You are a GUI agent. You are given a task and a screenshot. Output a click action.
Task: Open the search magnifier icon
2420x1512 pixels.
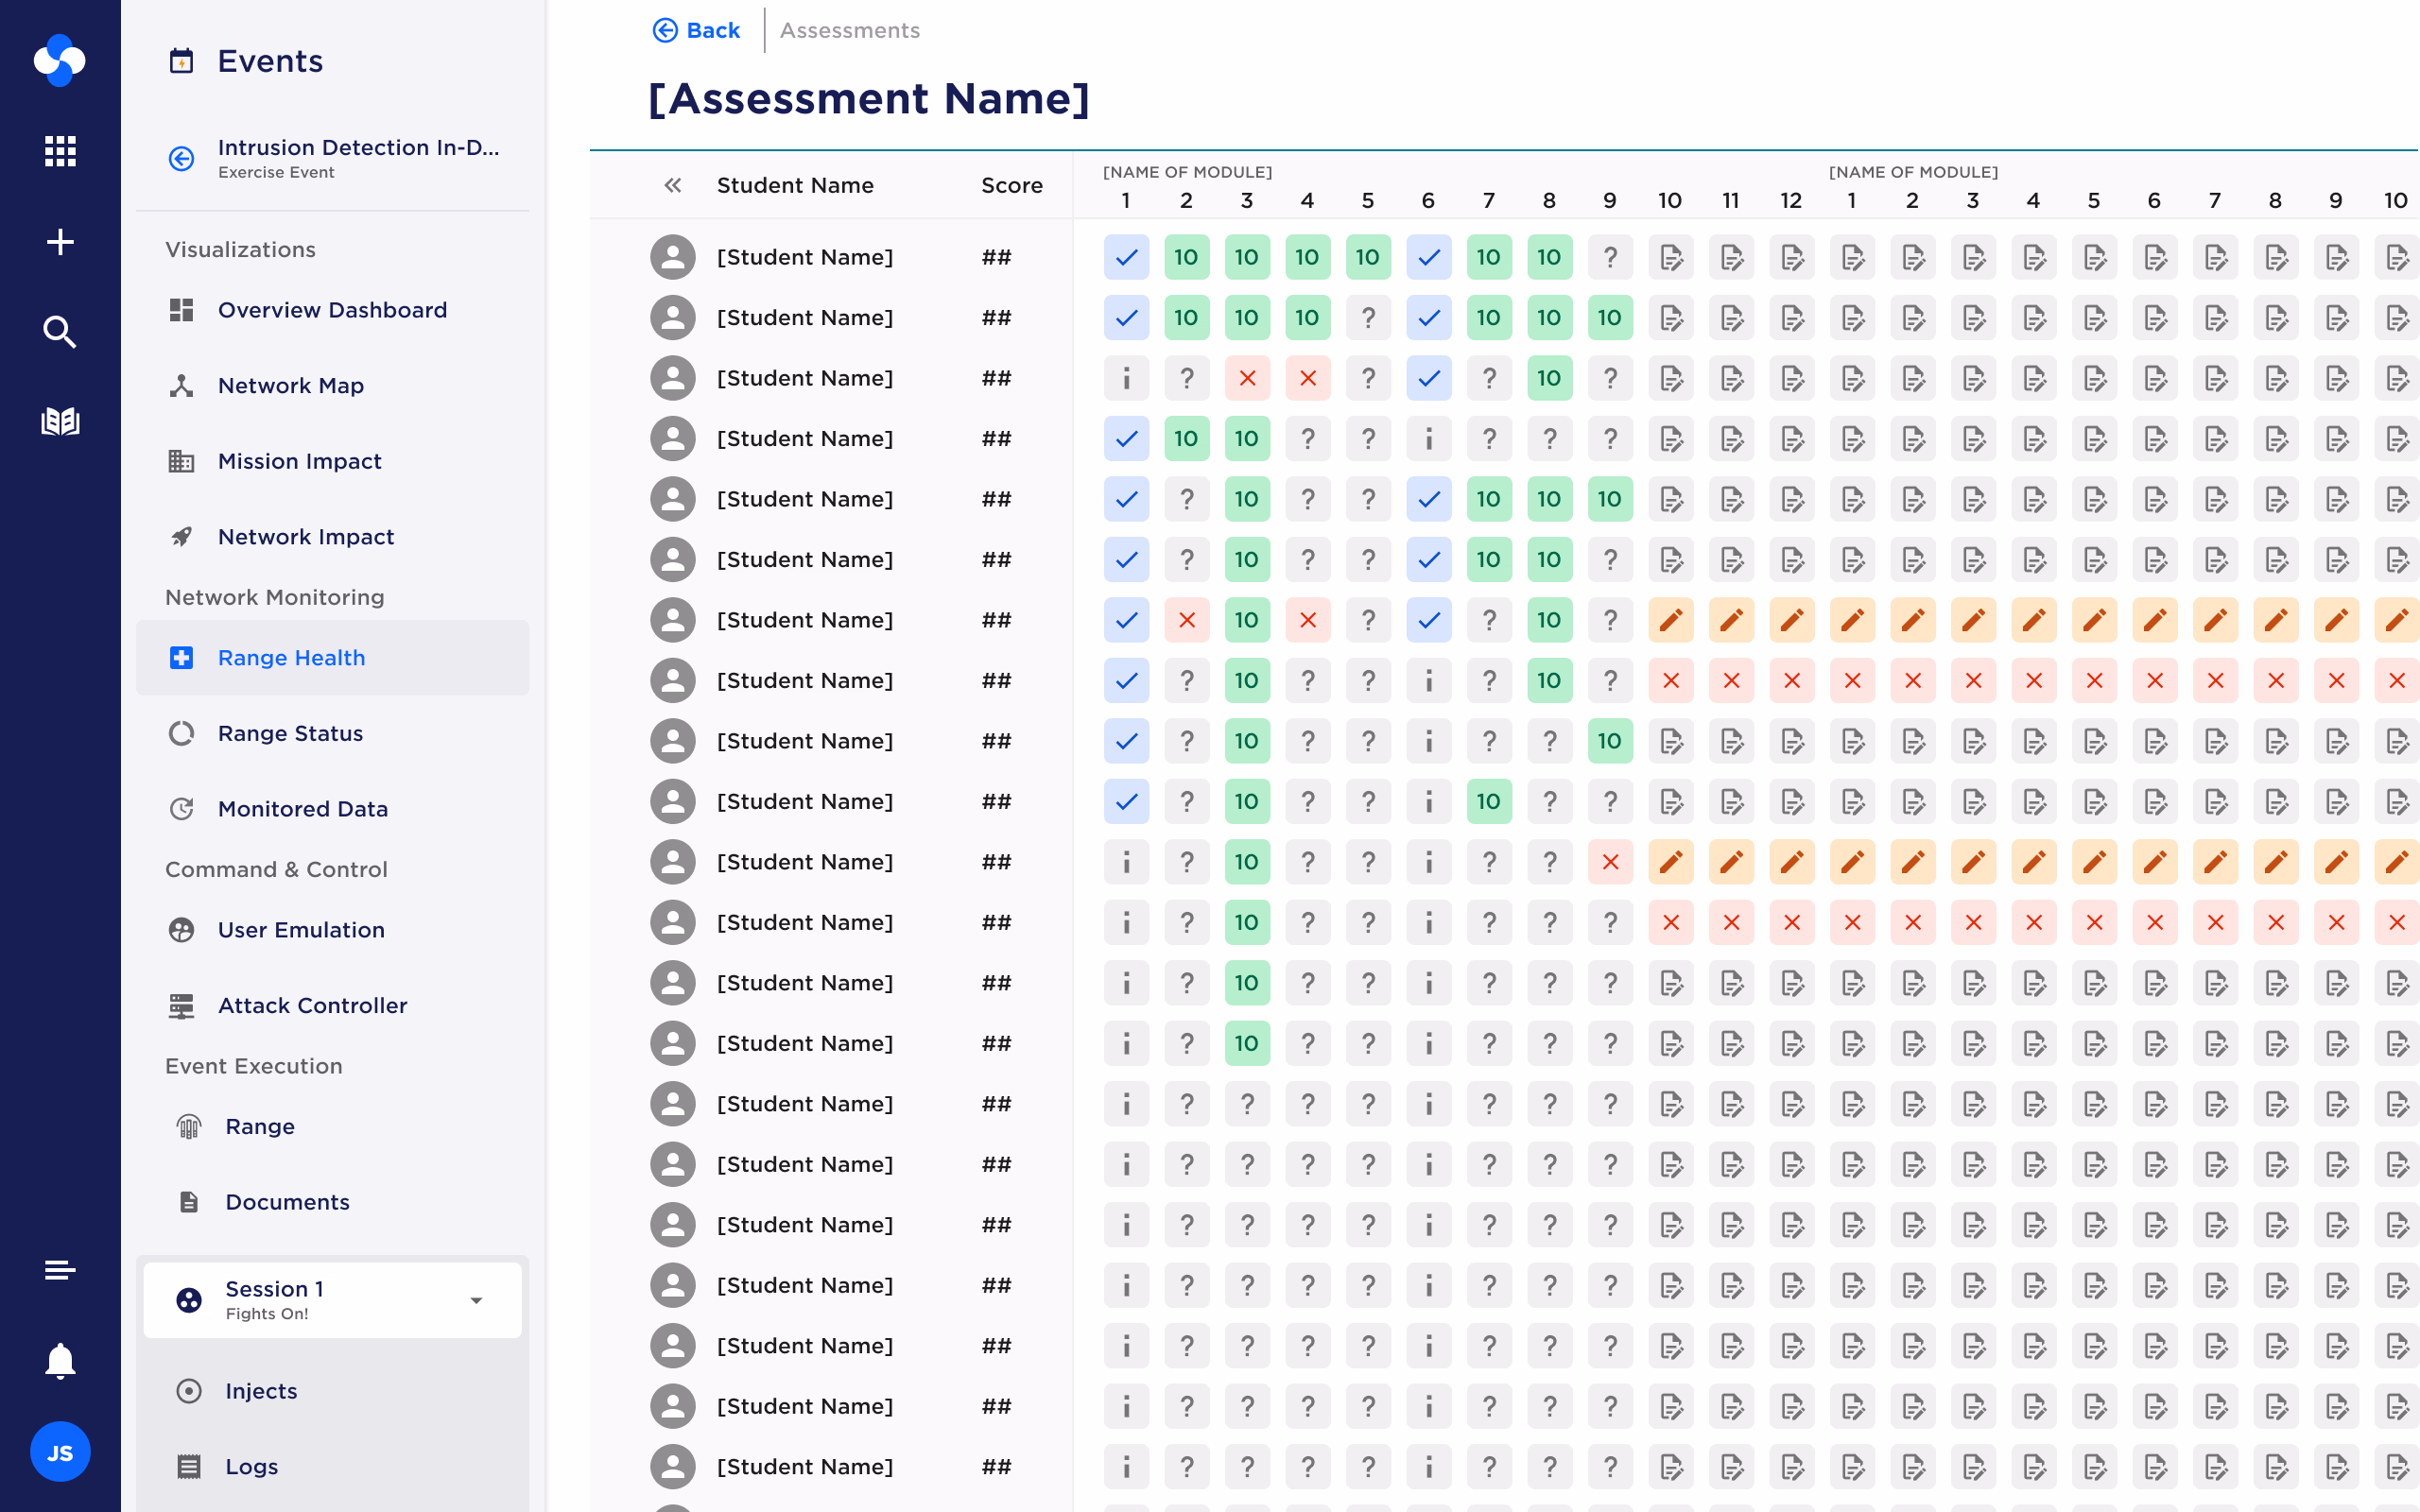pos(60,331)
